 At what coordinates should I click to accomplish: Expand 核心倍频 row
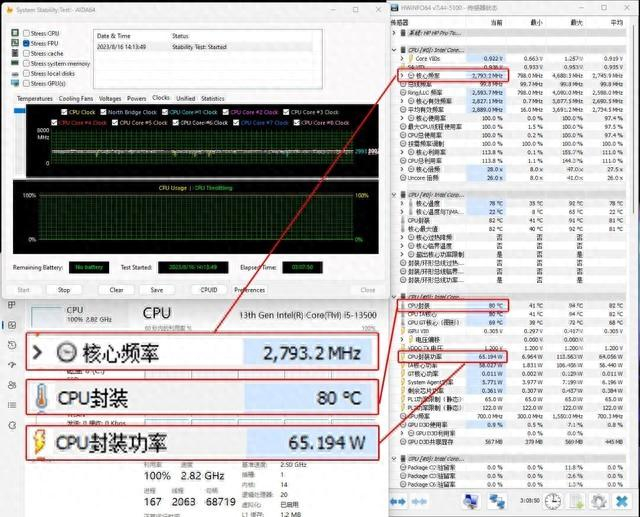pos(402,169)
